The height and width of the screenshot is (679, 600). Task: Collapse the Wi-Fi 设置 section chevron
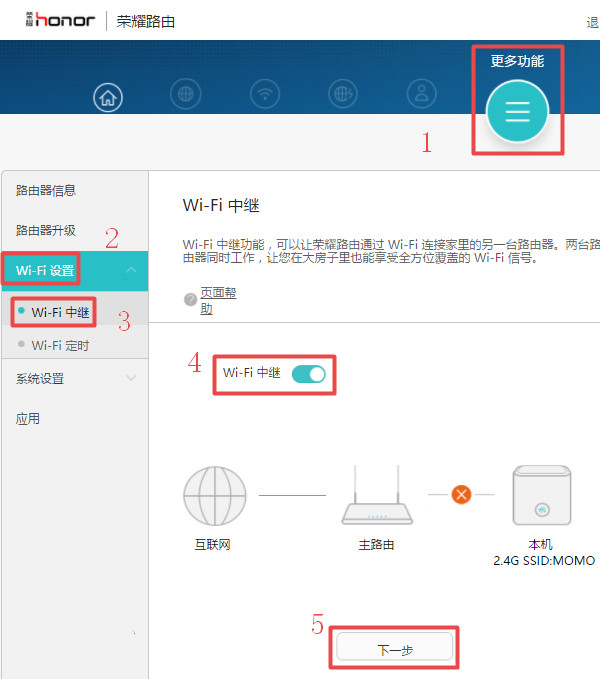[x=131, y=270]
